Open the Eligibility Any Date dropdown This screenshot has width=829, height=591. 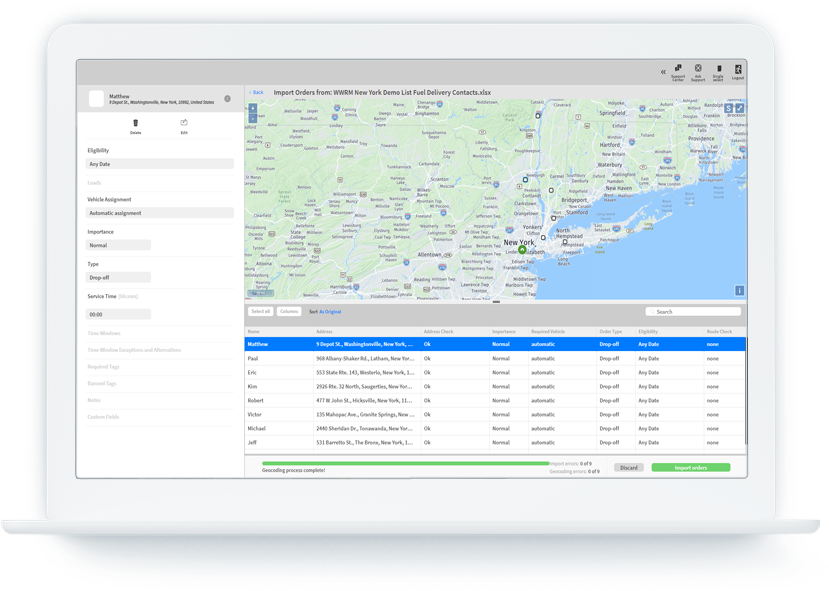click(160, 164)
